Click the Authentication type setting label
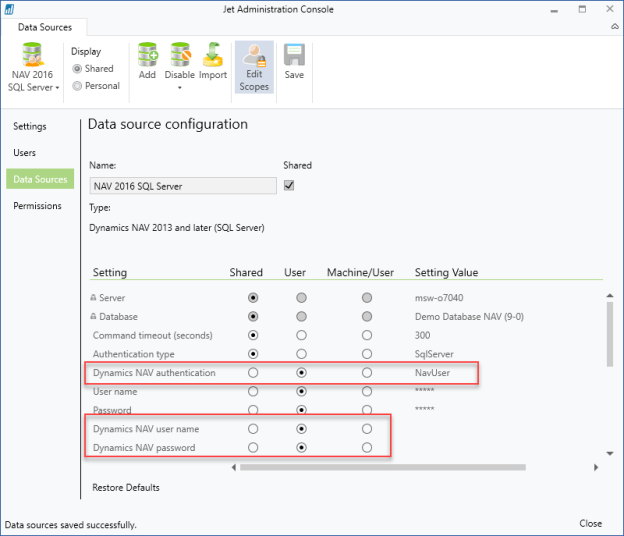Viewport: 624px width, 536px height. 133,354
